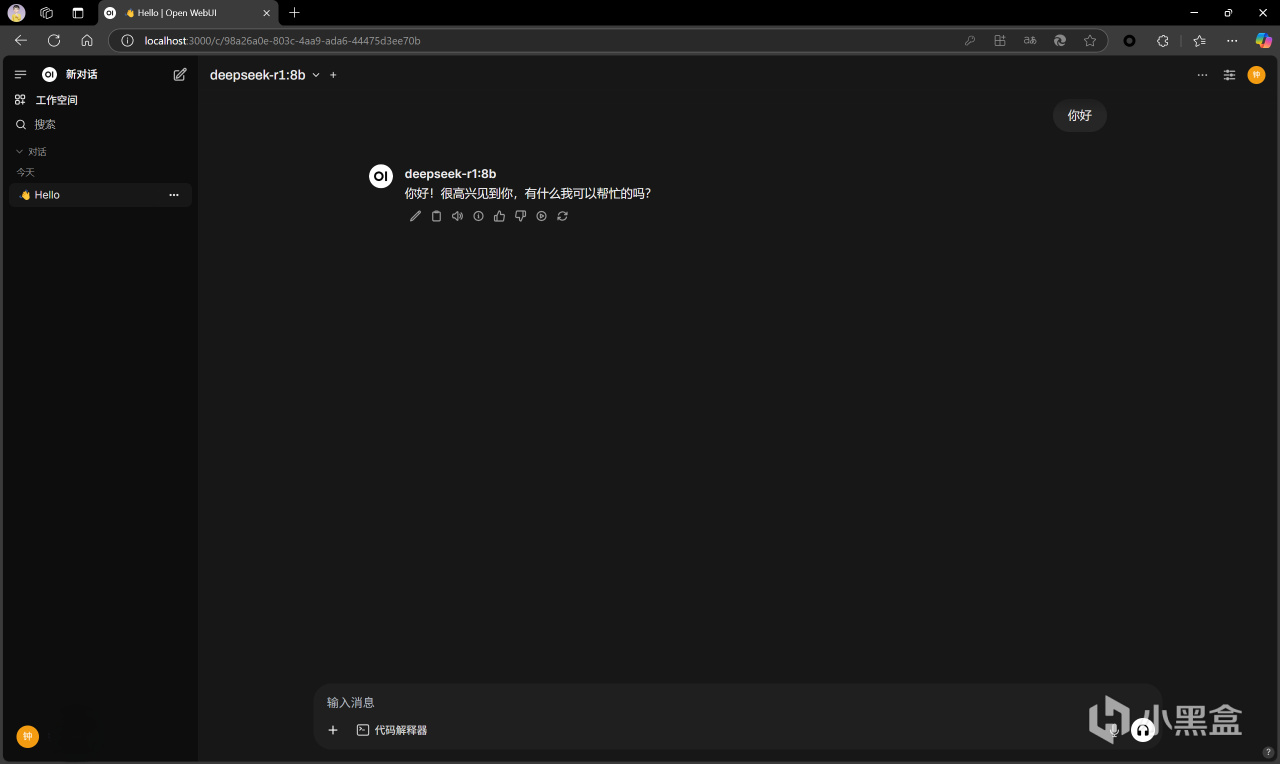The image size is (1280, 764).
Task: Edit the deepseek response with the pencil icon
Action: 416,216
